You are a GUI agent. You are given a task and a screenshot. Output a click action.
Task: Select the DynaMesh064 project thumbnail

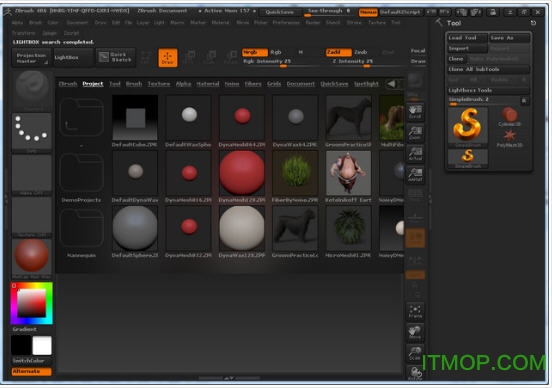(242, 118)
